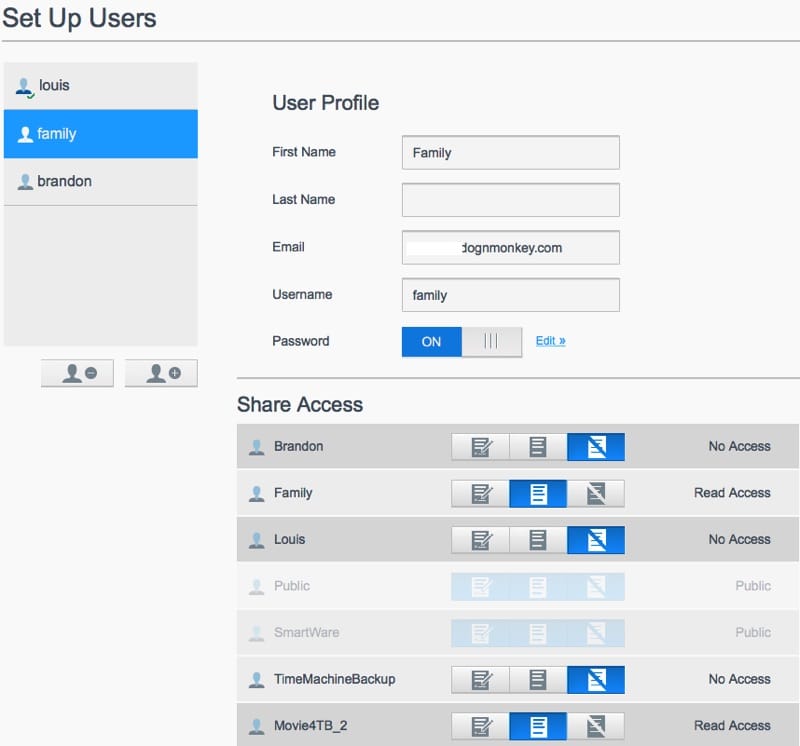This screenshot has width=800, height=746.
Task: Set Brandon share to read/write access
Action: tap(481, 447)
